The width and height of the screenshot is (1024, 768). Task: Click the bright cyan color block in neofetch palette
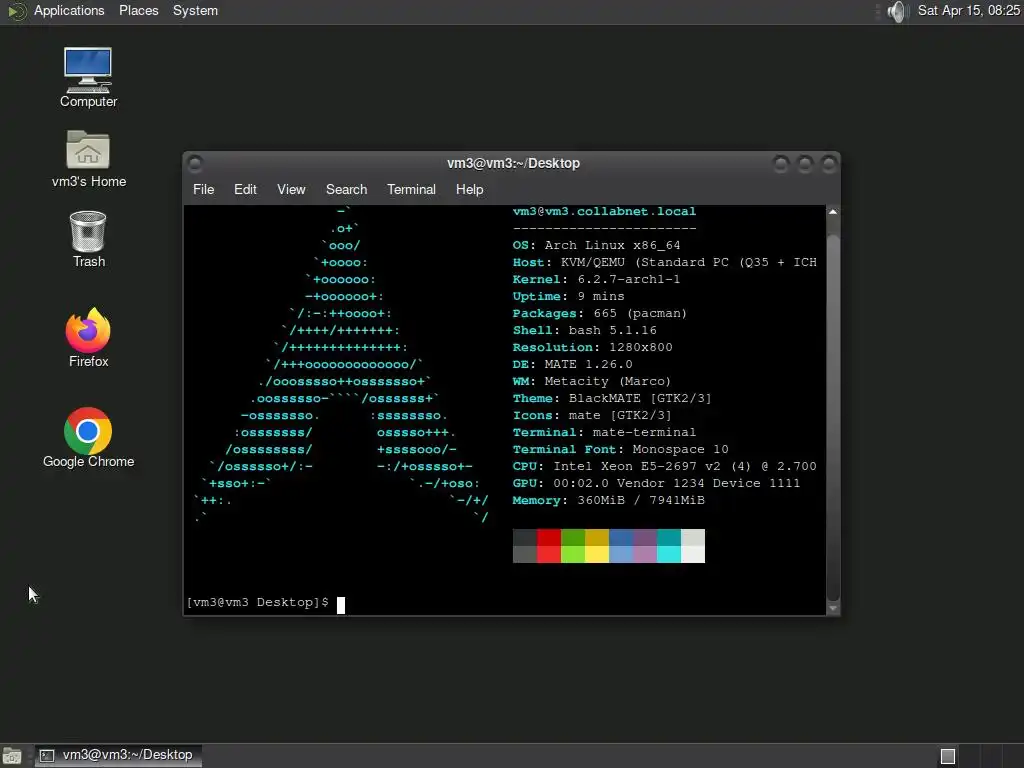click(669, 554)
